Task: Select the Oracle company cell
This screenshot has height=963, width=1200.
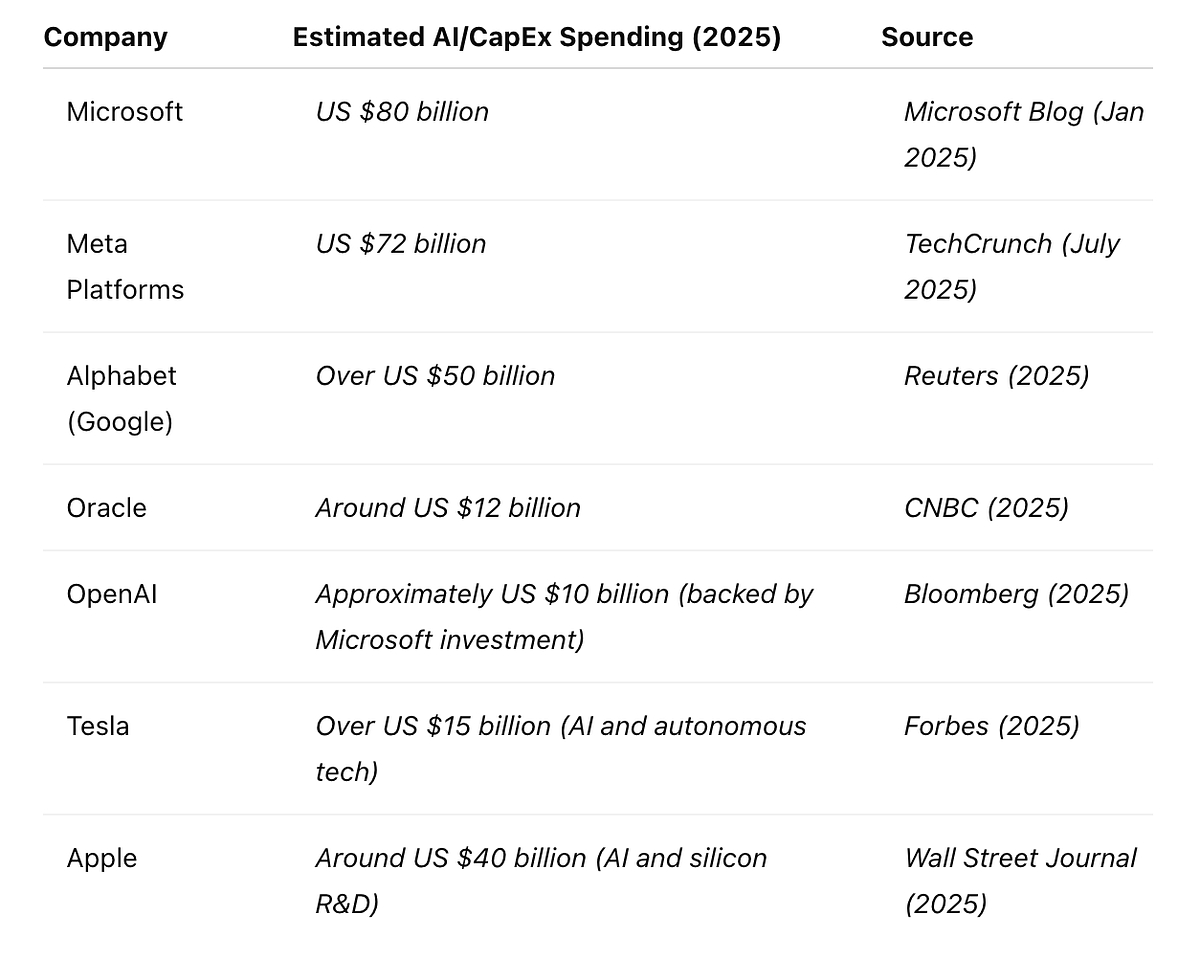Action: pyautogui.click(x=107, y=508)
